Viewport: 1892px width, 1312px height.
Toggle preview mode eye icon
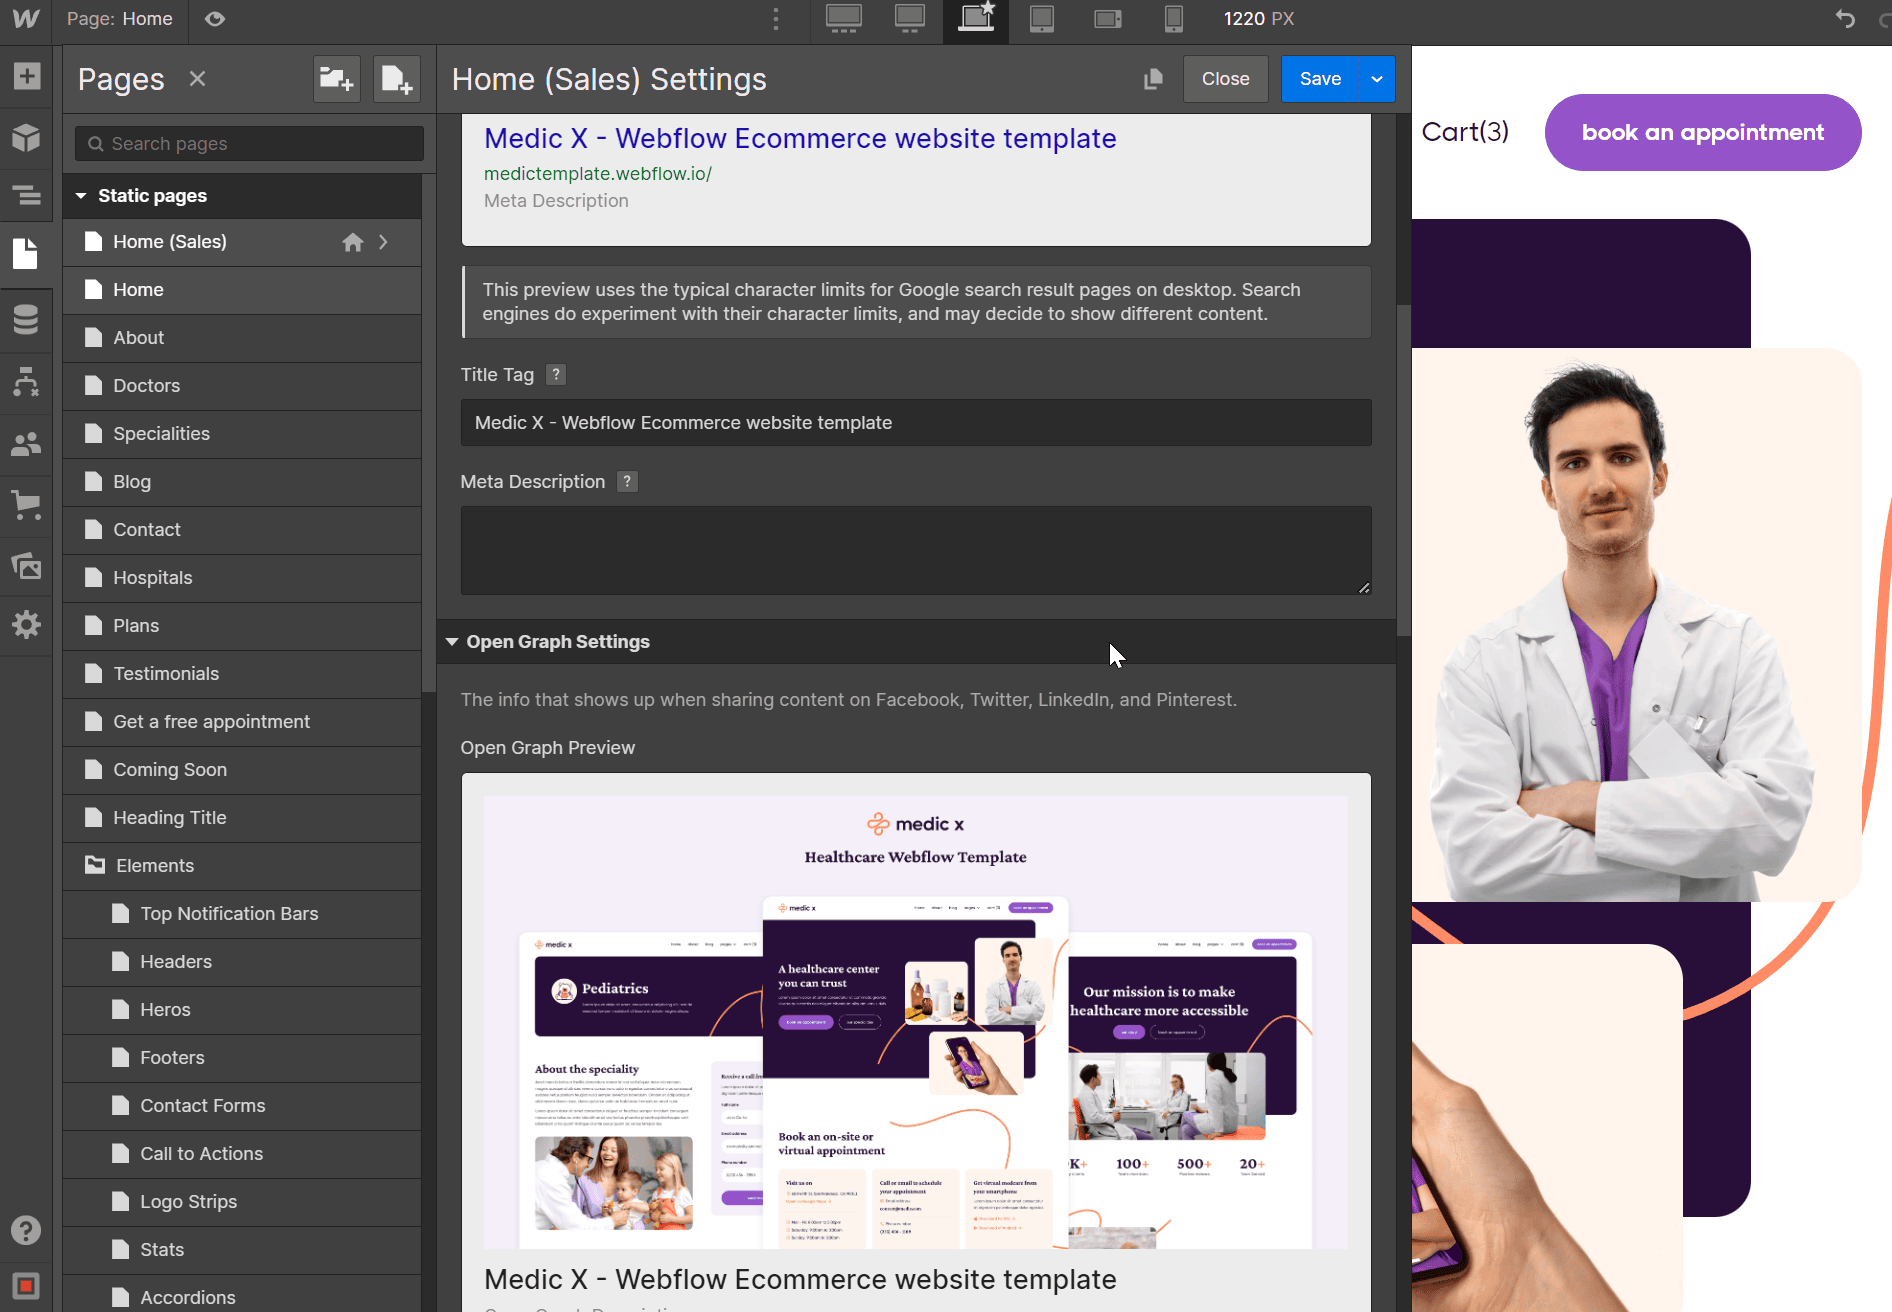pos(215,19)
